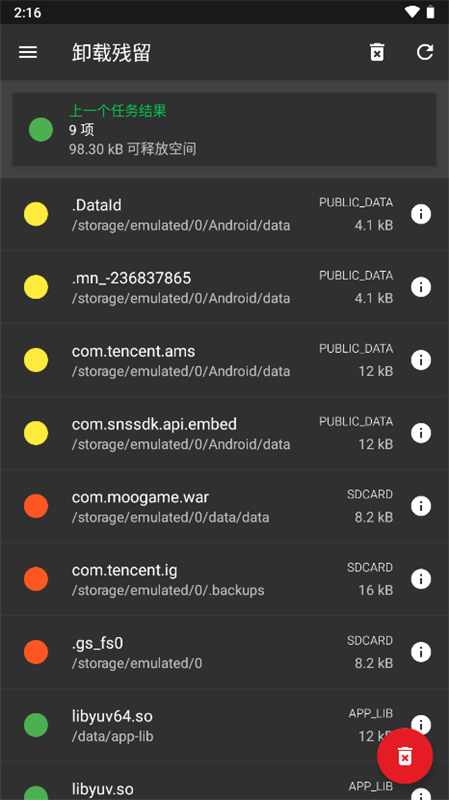Select the yellow dot beside .DataId
Image resolution: width=449 pixels, height=800 pixels.
(x=36, y=214)
